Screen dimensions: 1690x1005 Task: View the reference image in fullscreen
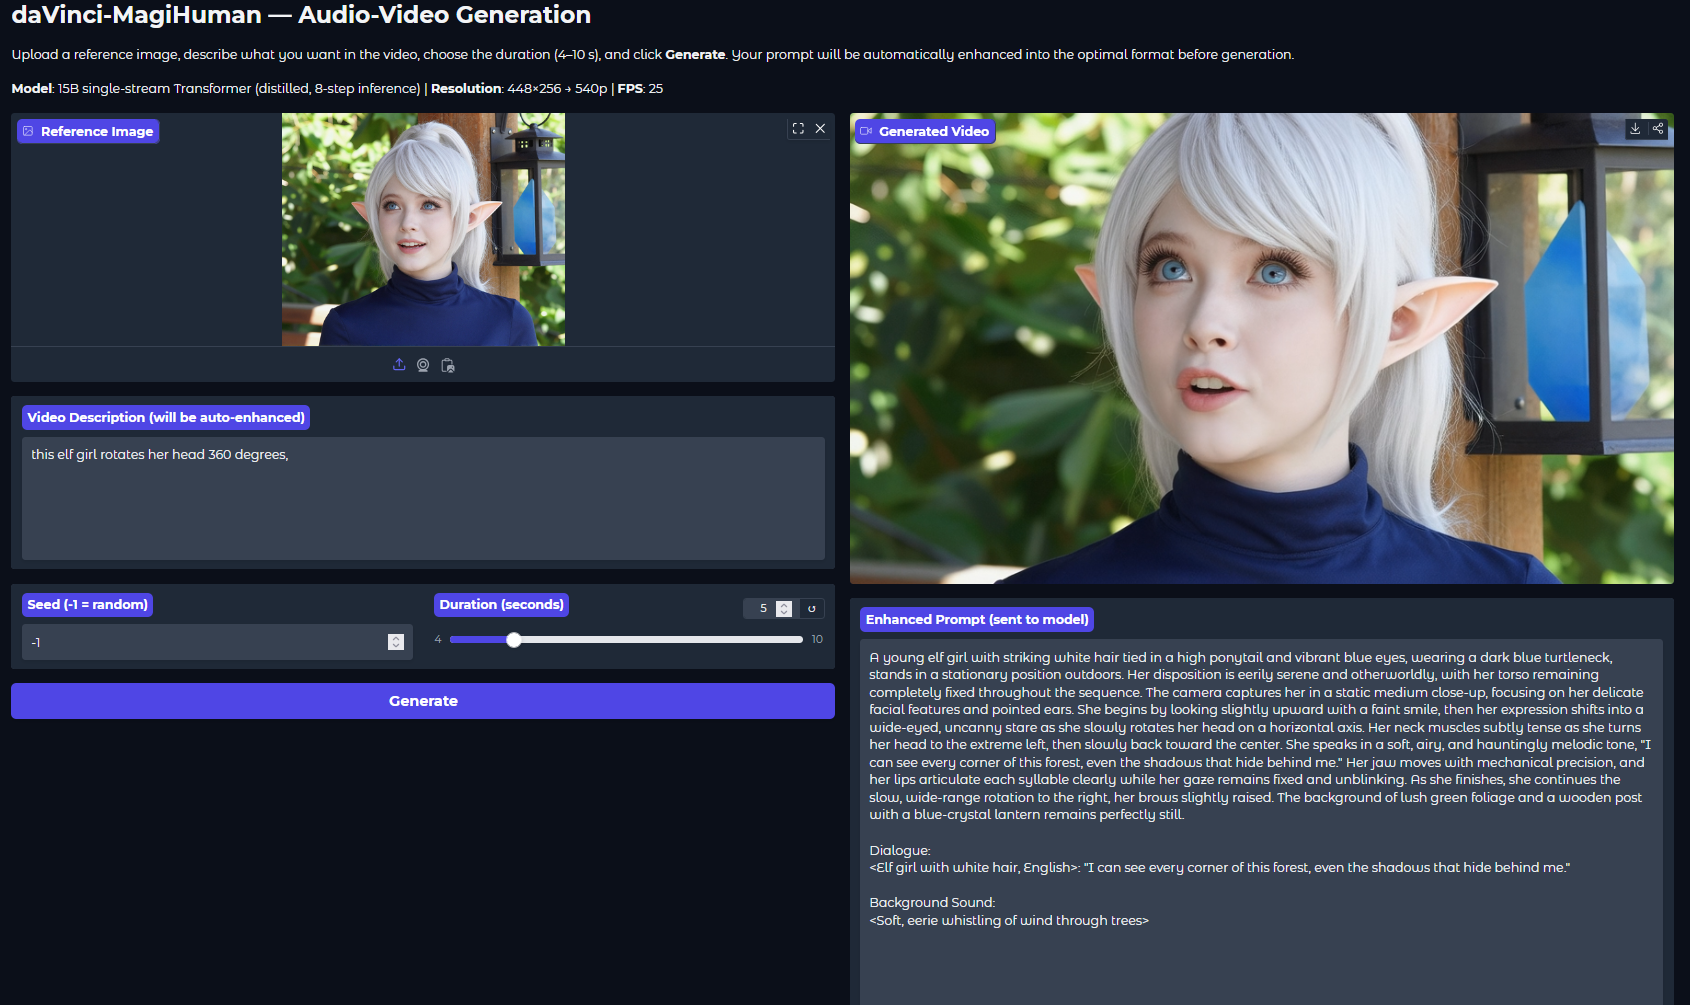point(798,129)
